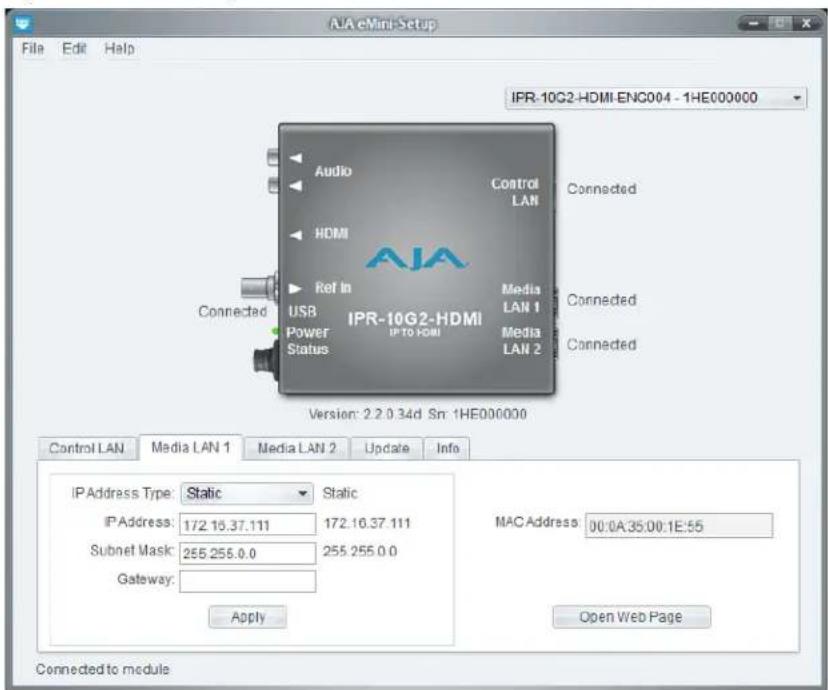The image size is (828, 690).
Task: Click the app icon in the title bar
Action: pos(23,23)
